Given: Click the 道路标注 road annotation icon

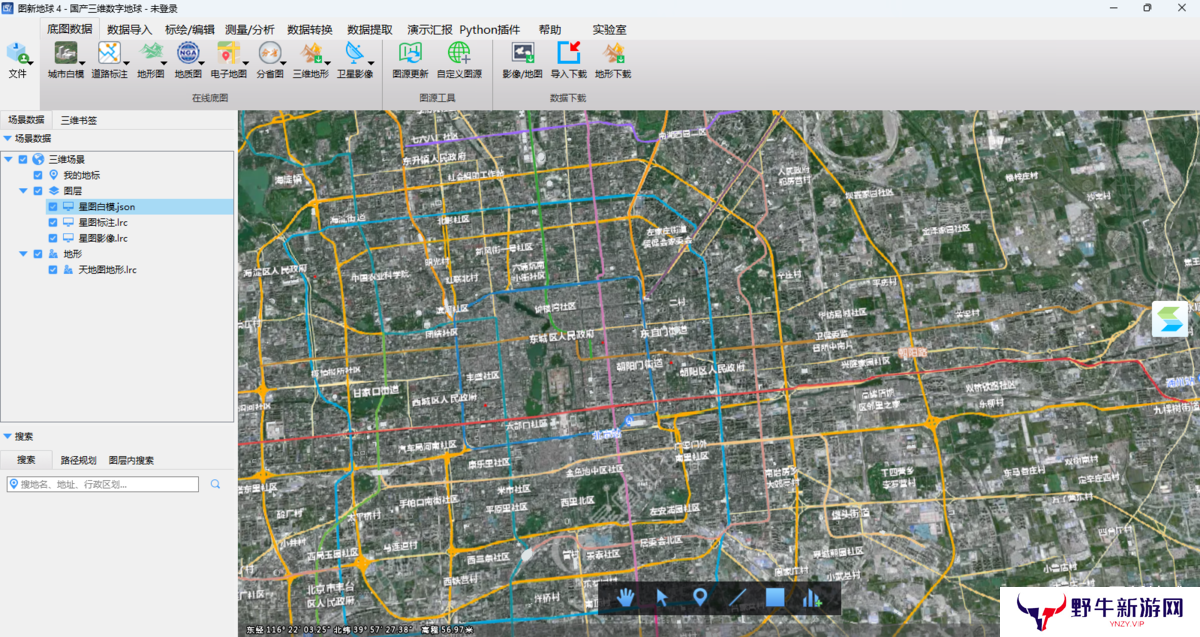Looking at the screenshot, I should (109, 53).
